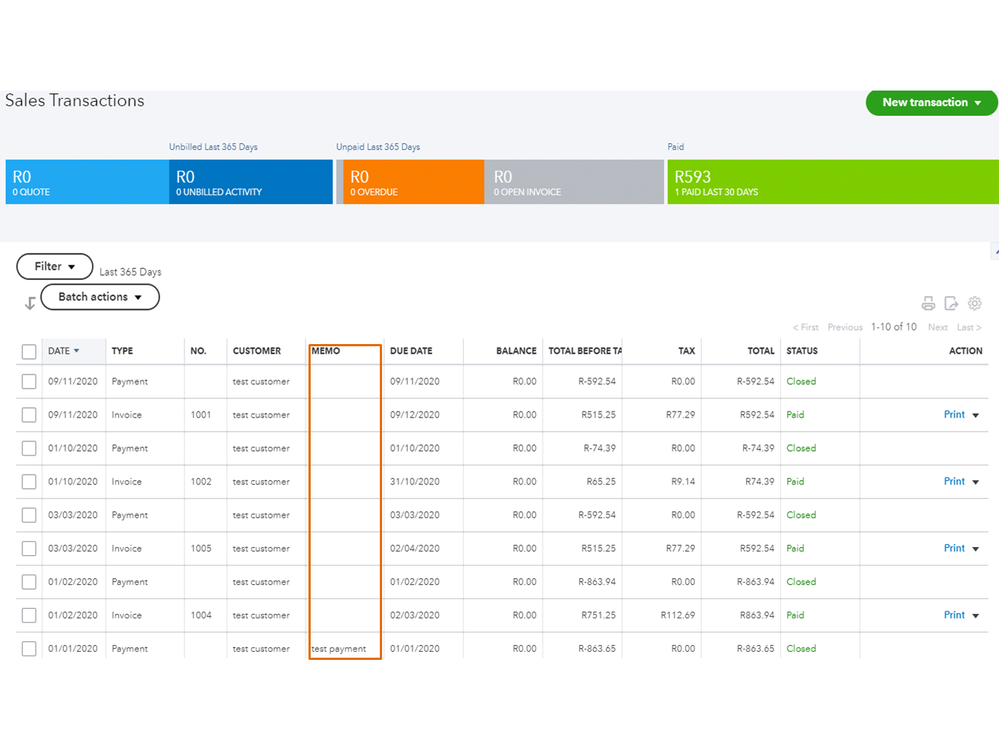
Task: Click the export to Excel icon
Action: click(951, 304)
